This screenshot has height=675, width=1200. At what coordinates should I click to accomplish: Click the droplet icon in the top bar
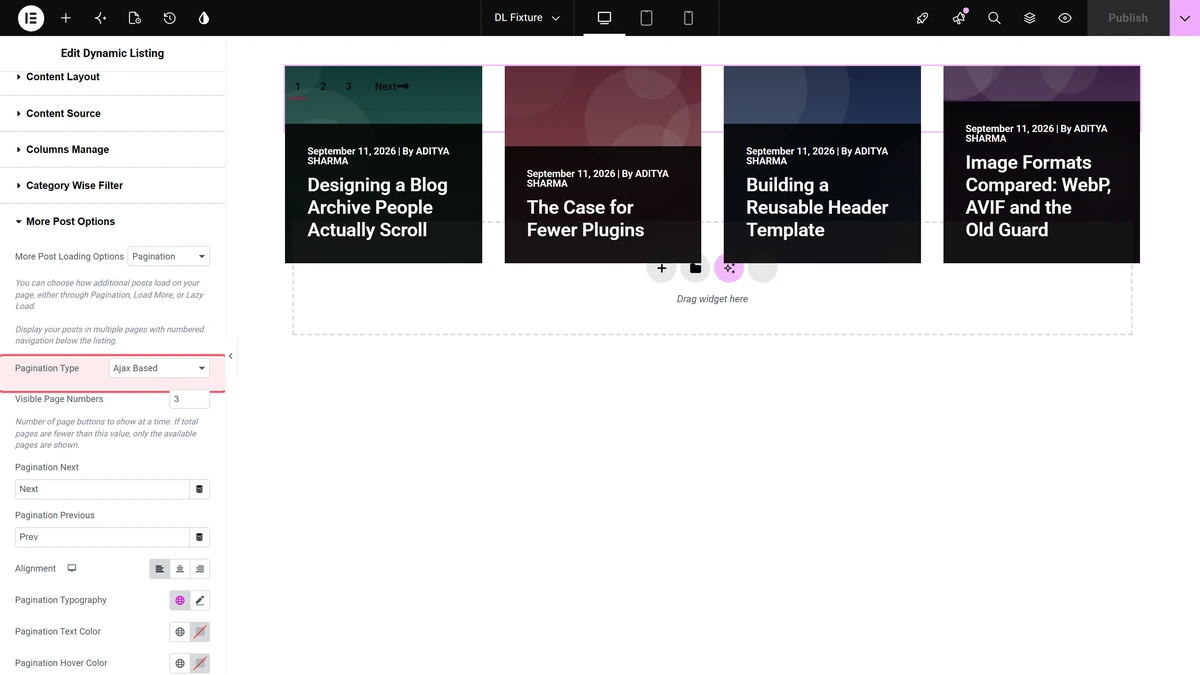pyautogui.click(x=204, y=18)
